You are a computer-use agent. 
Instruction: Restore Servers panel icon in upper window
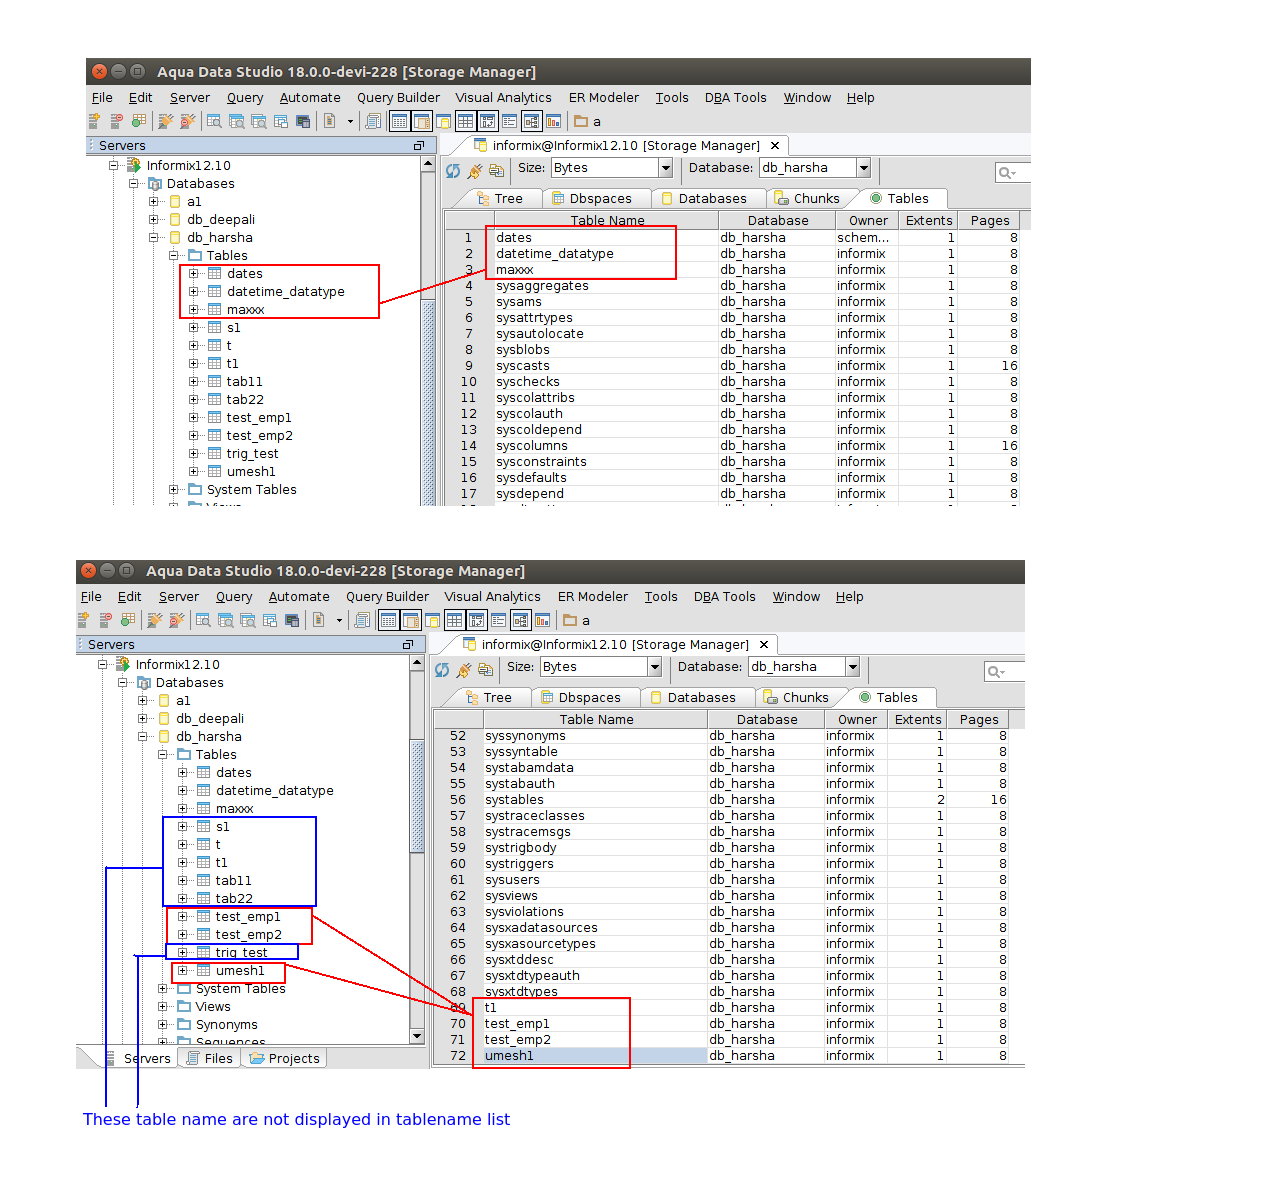pos(419,146)
